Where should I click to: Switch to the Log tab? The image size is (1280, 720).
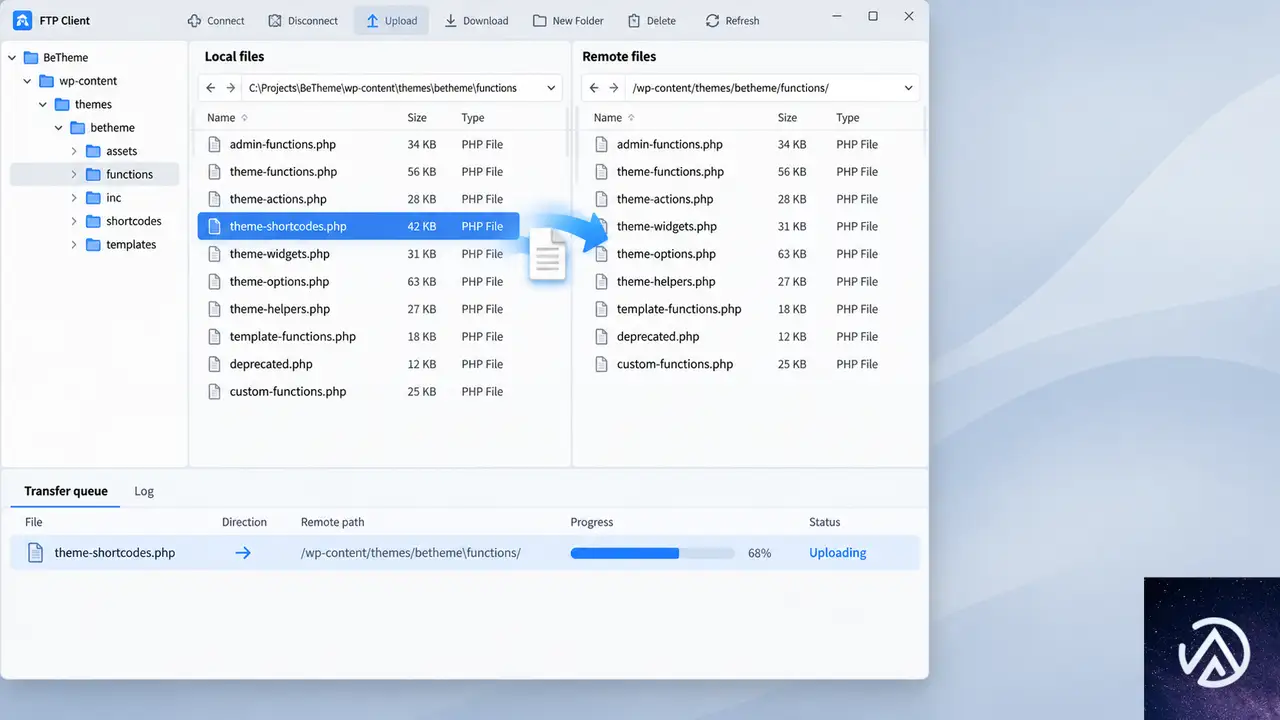(x=144, y=491)
